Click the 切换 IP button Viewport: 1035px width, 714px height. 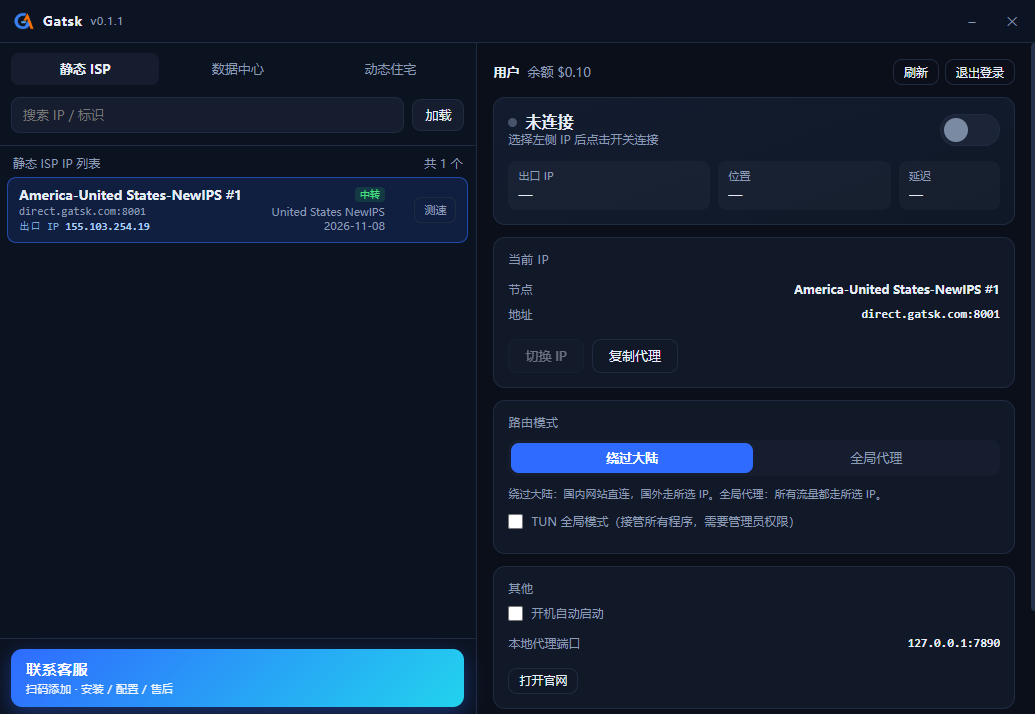[546, 356]
